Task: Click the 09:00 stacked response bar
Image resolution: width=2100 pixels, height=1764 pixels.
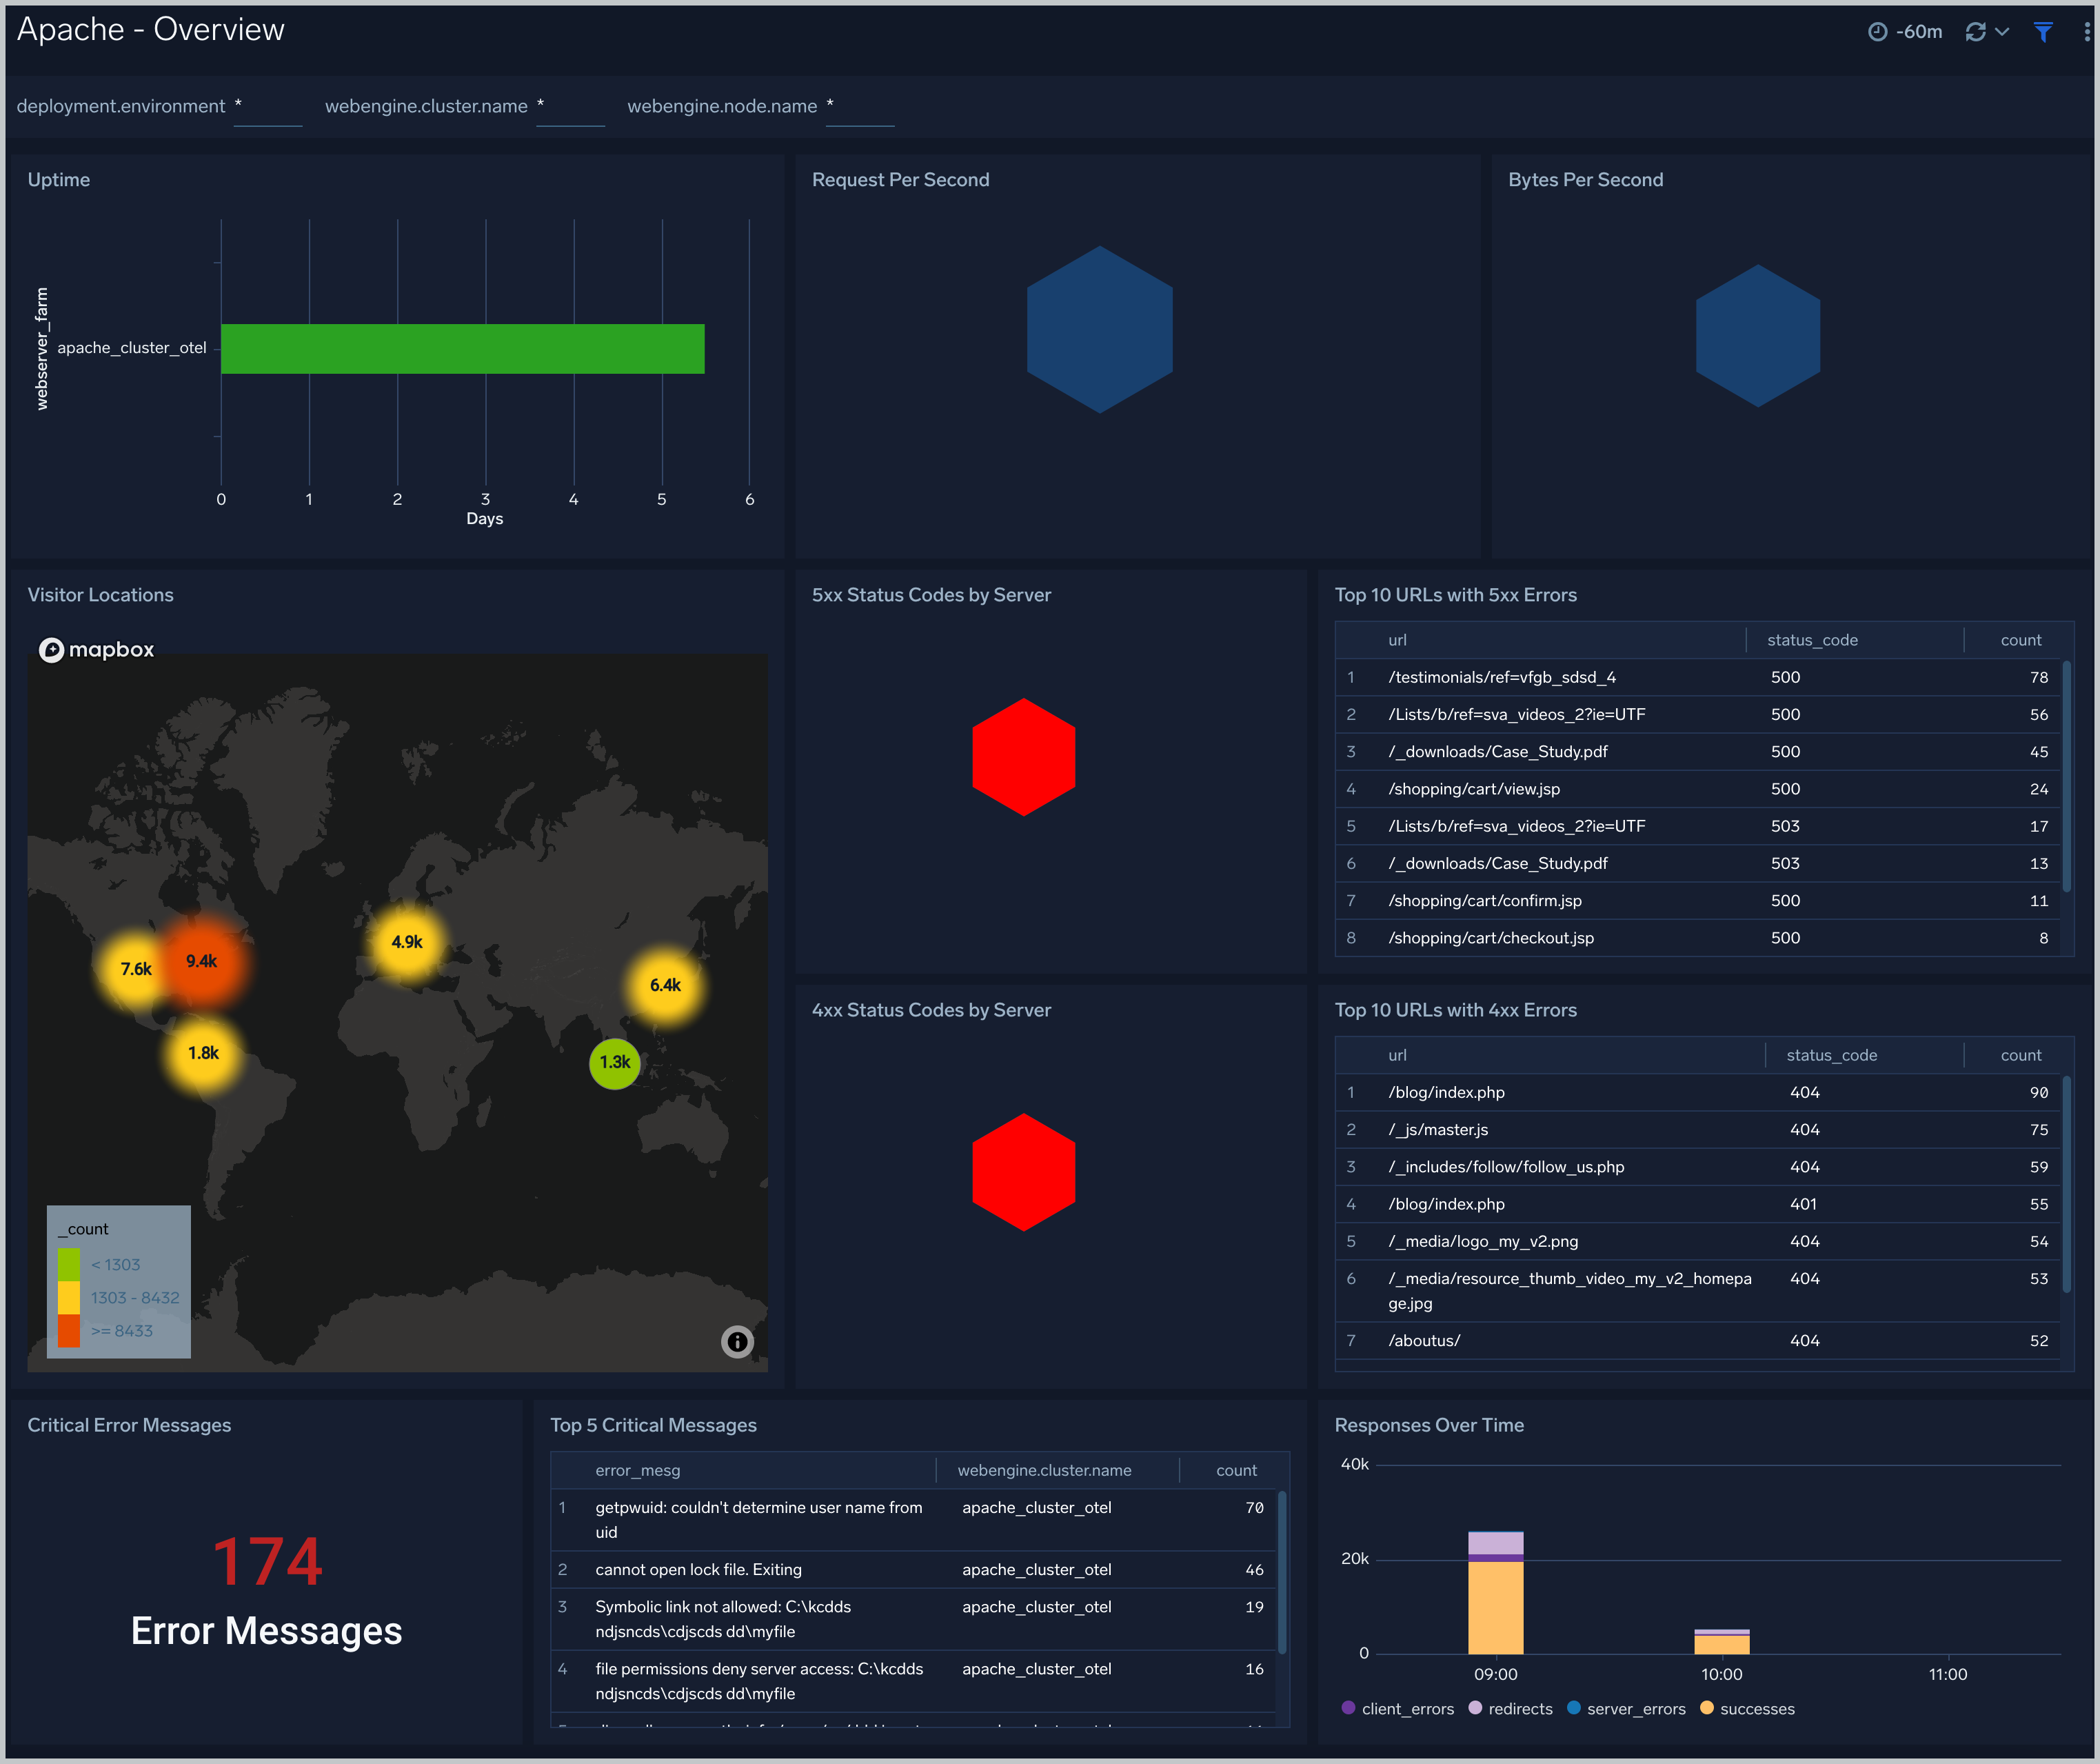Action: tap(1496, 1592)
